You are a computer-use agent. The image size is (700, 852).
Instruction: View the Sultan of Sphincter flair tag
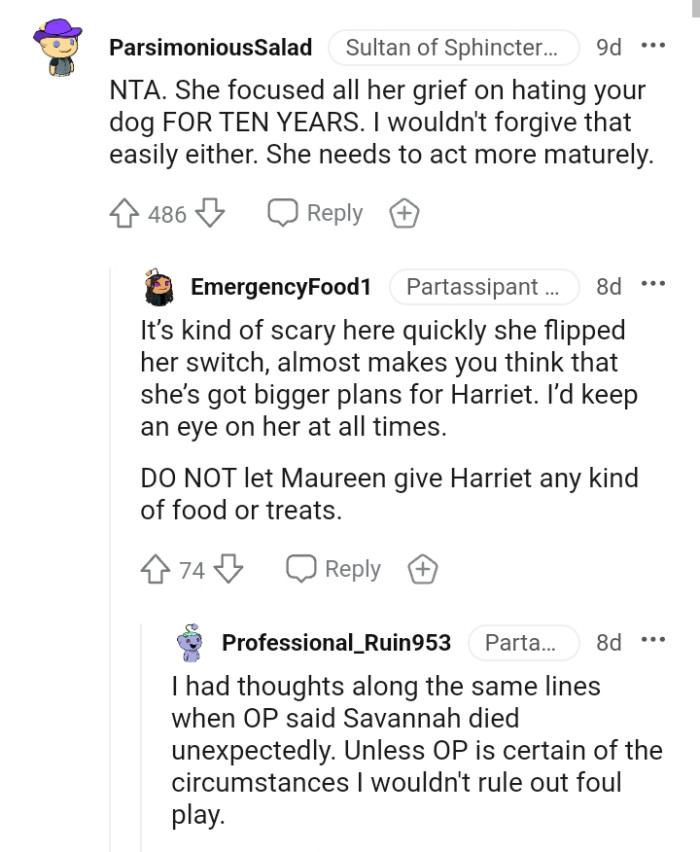point(455,46)
